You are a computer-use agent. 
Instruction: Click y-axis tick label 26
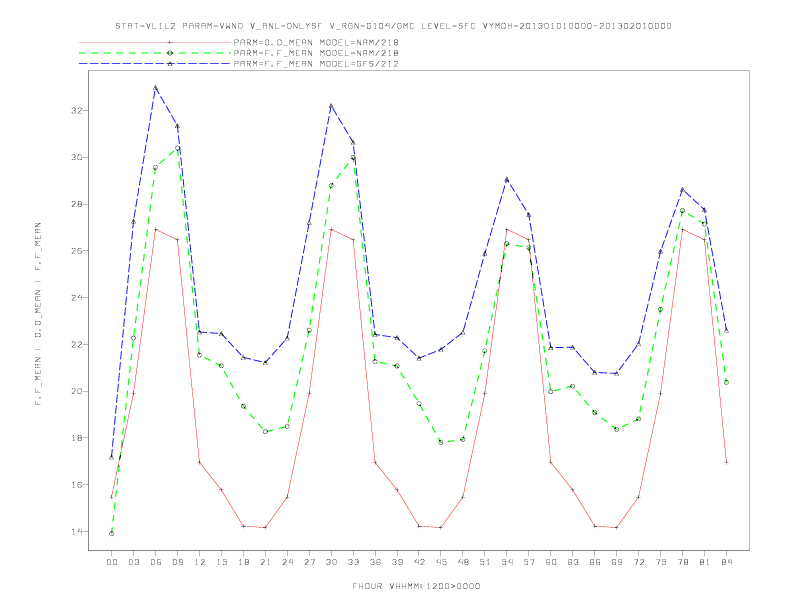(x=77, y=251)
